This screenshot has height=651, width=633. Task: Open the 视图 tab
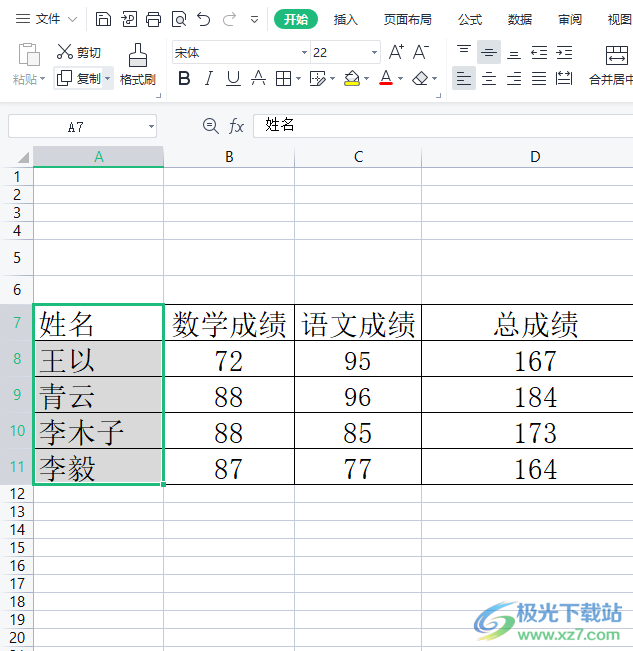[x=619, y=19]
